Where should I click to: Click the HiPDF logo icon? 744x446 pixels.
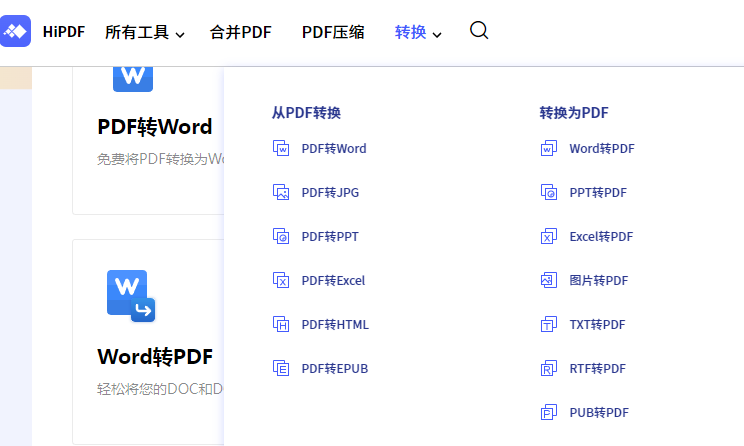pos(15,31)
